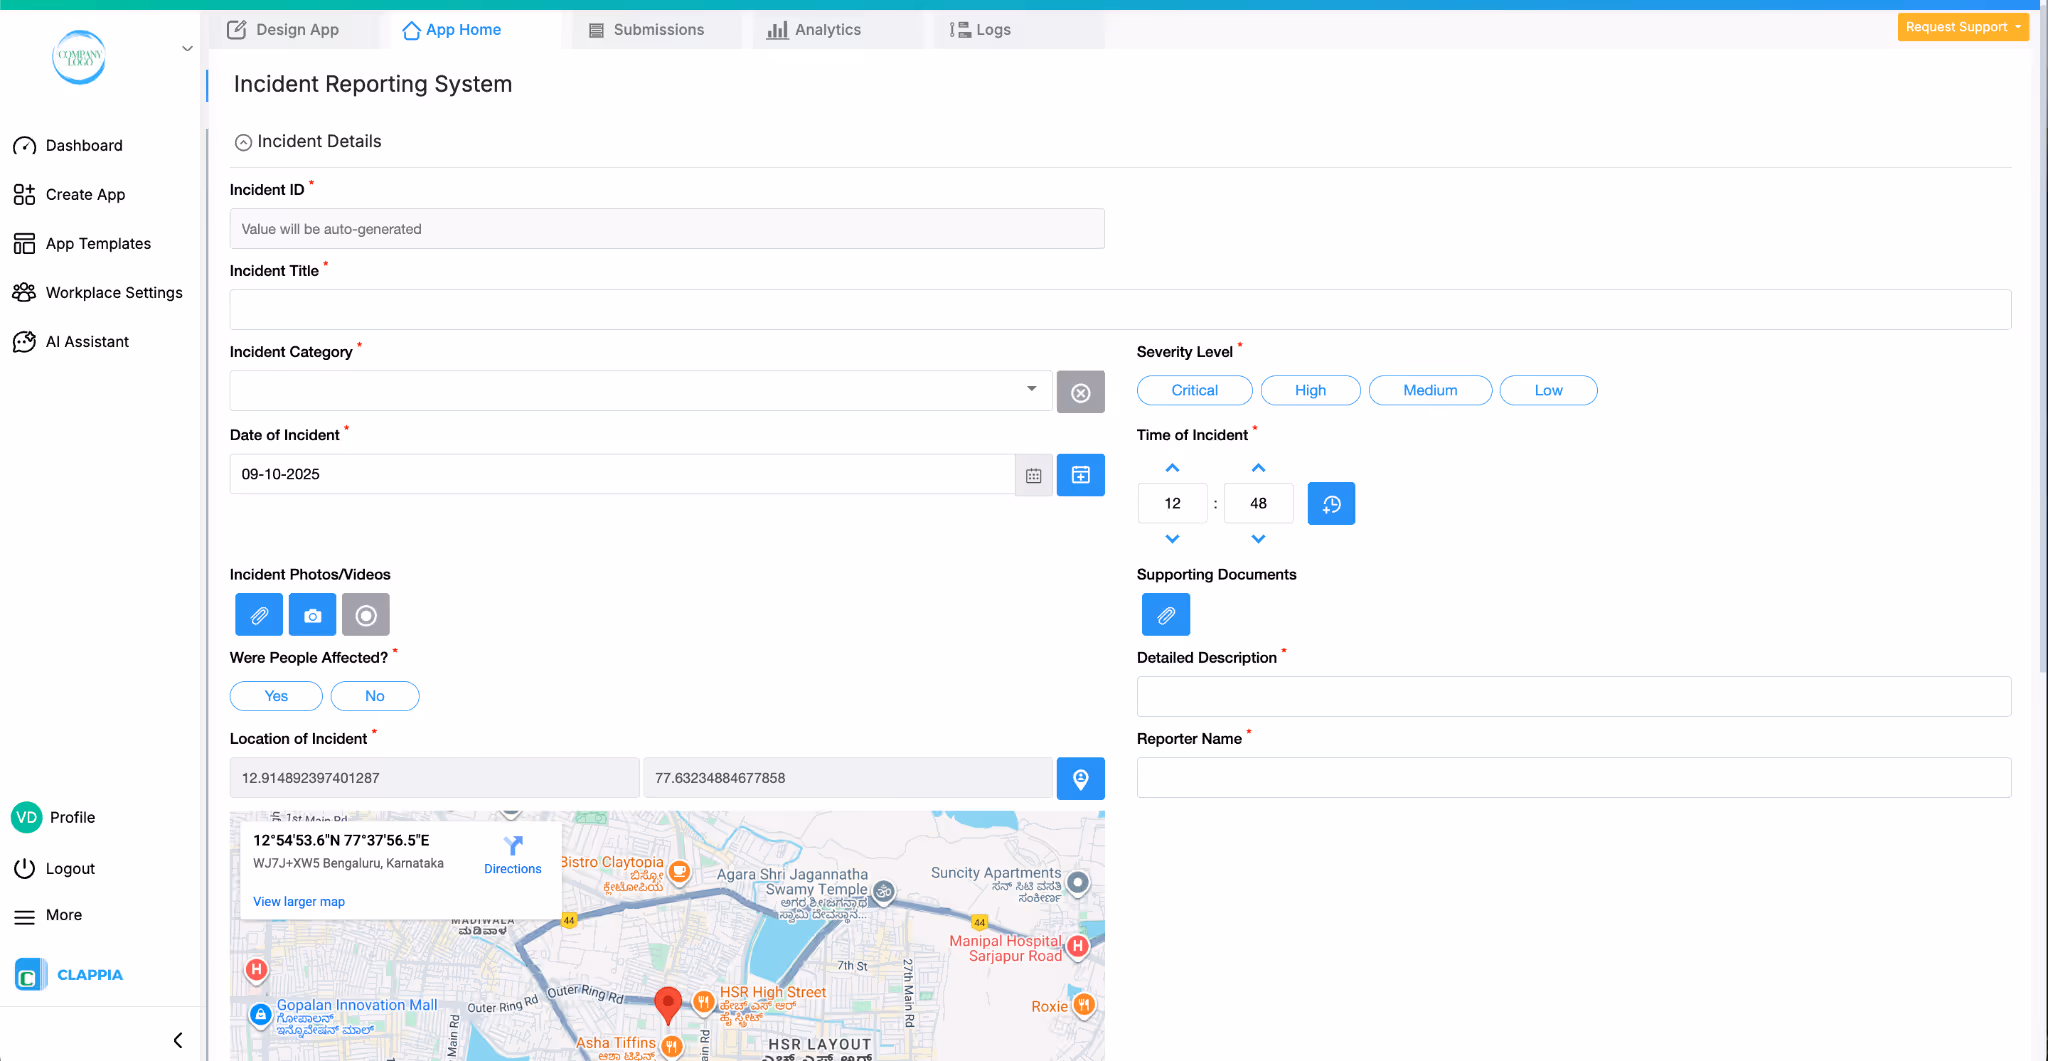Switch to the Submissions tab
This screenshot has height=1061, width=2048.
655,29
